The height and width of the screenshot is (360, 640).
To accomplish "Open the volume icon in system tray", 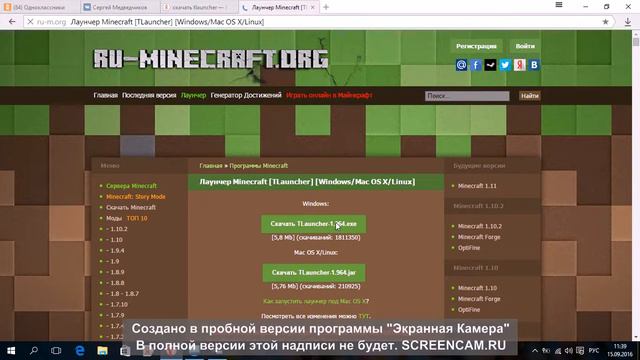I will (x=569, y=351).
